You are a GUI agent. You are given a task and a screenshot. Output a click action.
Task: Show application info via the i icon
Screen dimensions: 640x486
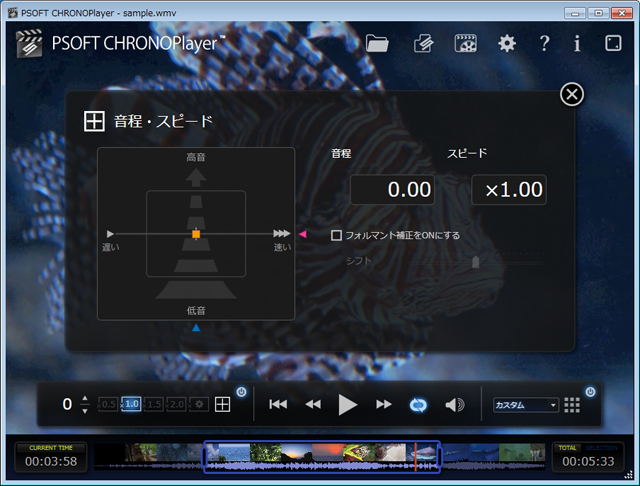pos(577,43)
